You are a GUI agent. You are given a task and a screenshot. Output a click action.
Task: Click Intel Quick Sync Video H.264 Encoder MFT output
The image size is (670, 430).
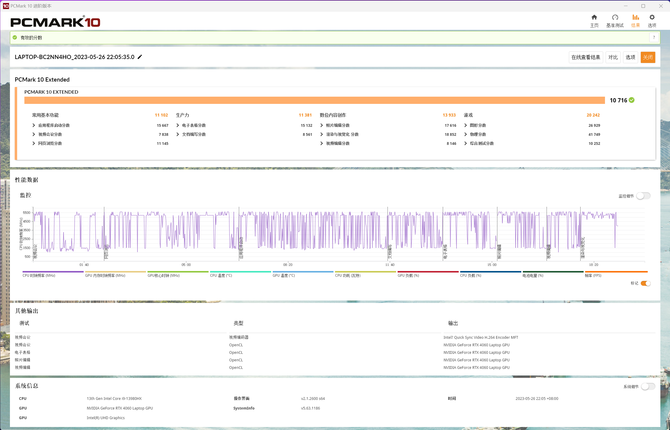click(481, 337)
